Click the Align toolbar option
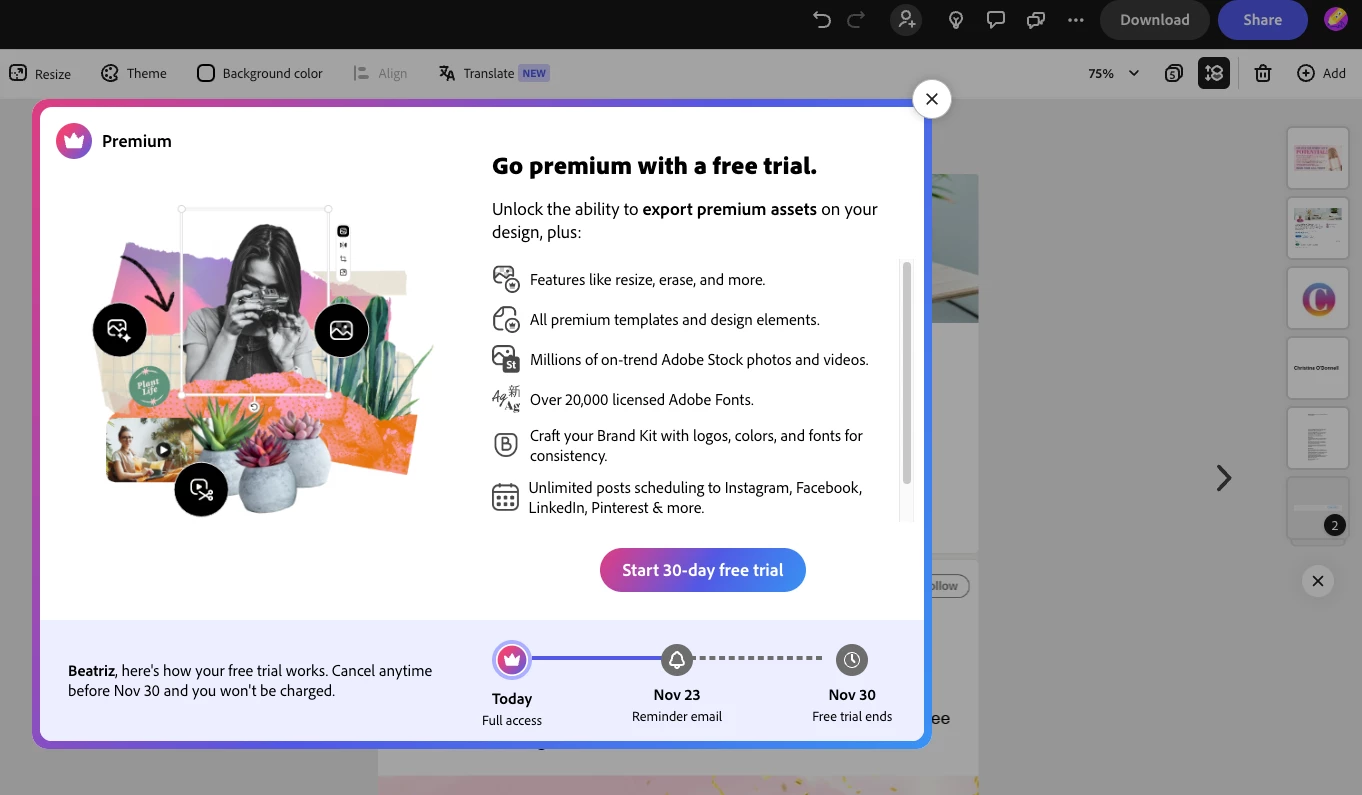 [x=380, y=73]
